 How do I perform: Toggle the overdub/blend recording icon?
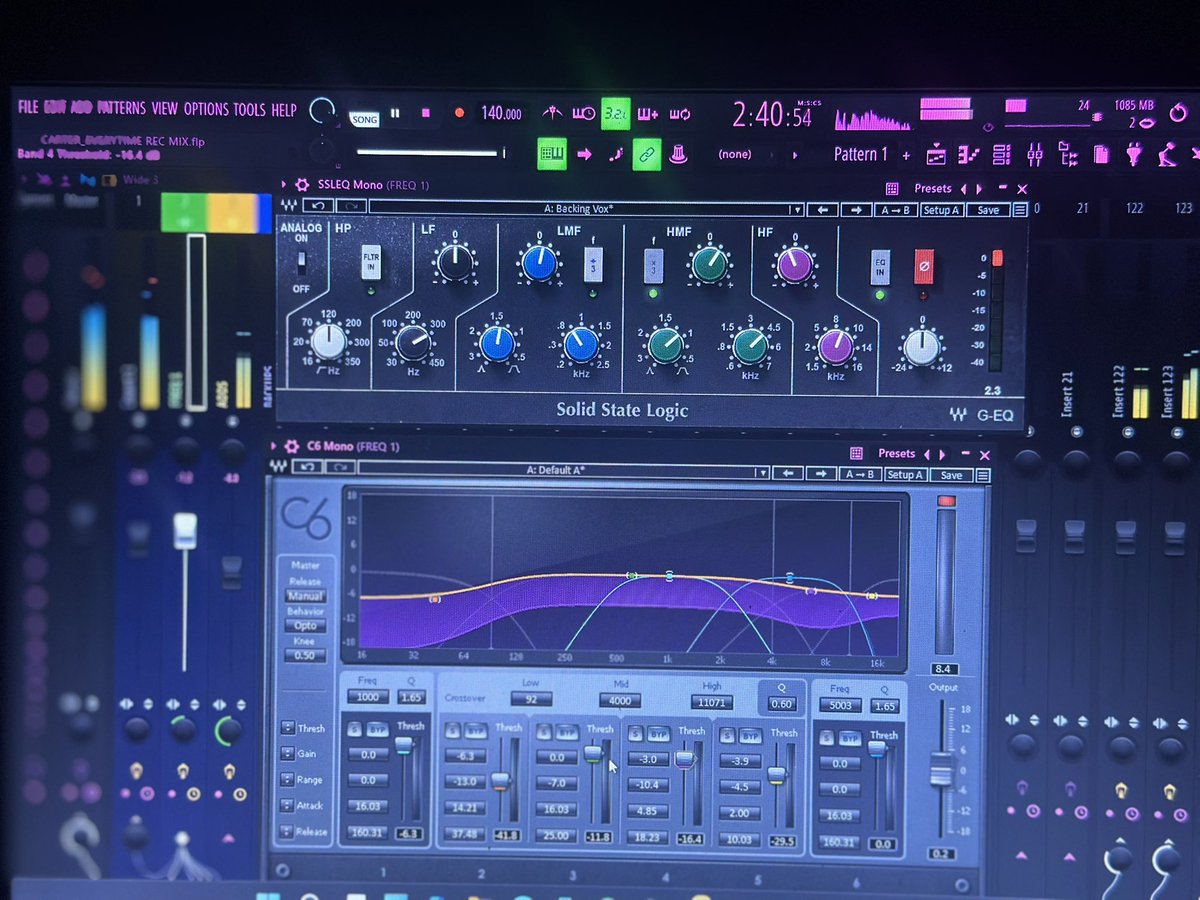tap(647, 114)
